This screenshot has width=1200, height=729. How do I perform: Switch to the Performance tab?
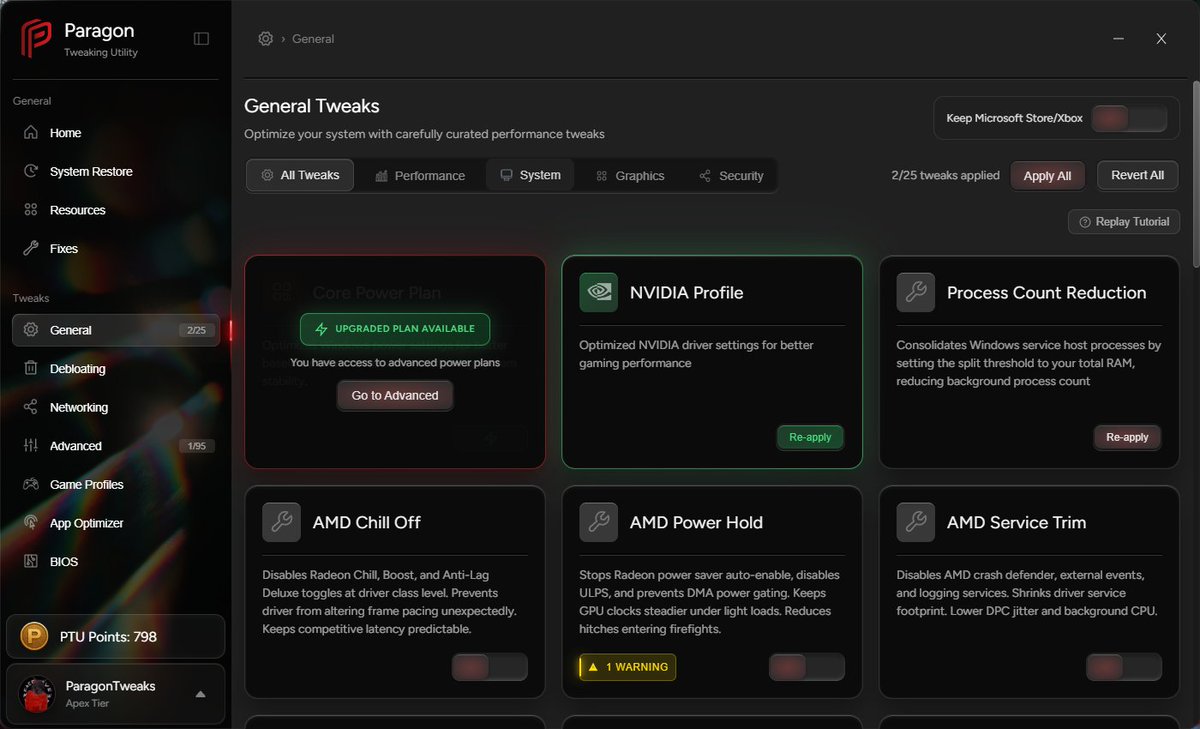(x=420, y=175)
